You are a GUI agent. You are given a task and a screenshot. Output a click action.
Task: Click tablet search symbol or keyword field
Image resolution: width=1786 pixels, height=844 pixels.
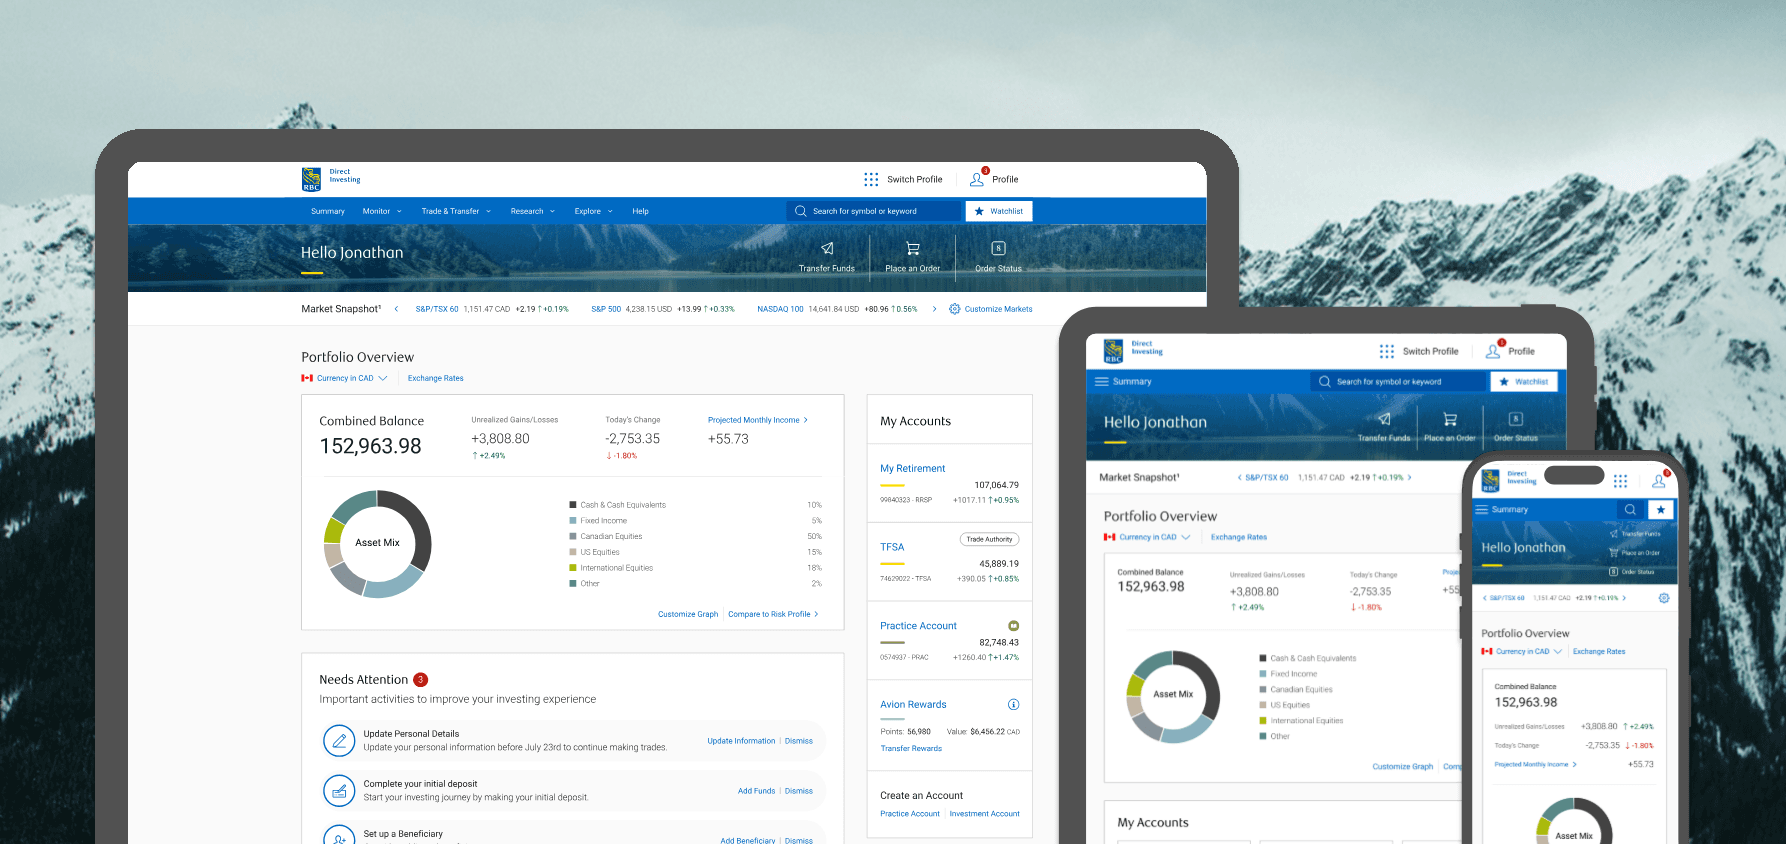pos(1398,381)
